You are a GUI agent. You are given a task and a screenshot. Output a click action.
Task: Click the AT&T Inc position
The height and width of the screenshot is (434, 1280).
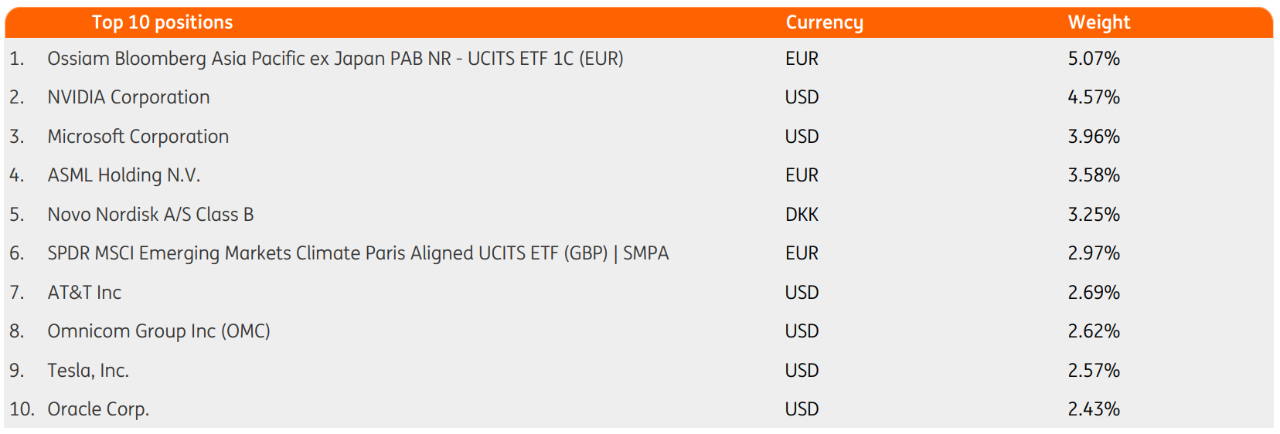(85, 293)
